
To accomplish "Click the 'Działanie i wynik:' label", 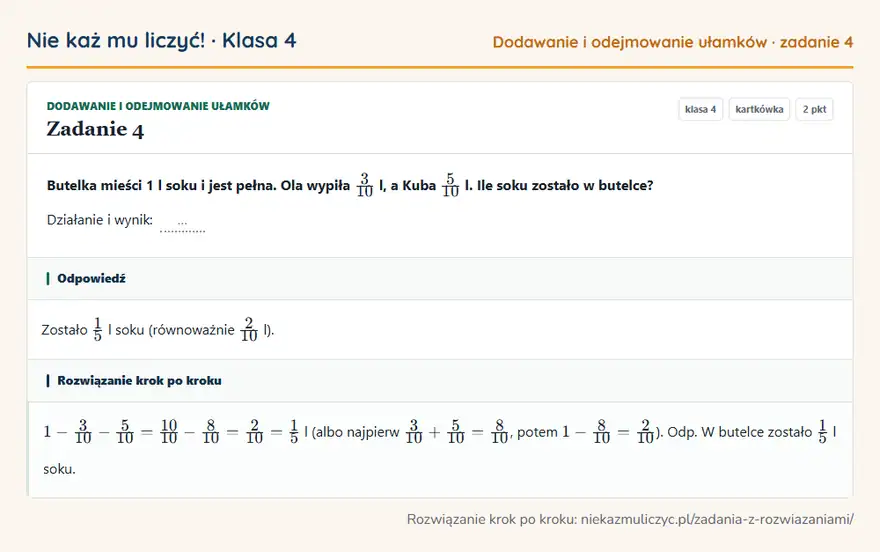I will tap(100, 220).
